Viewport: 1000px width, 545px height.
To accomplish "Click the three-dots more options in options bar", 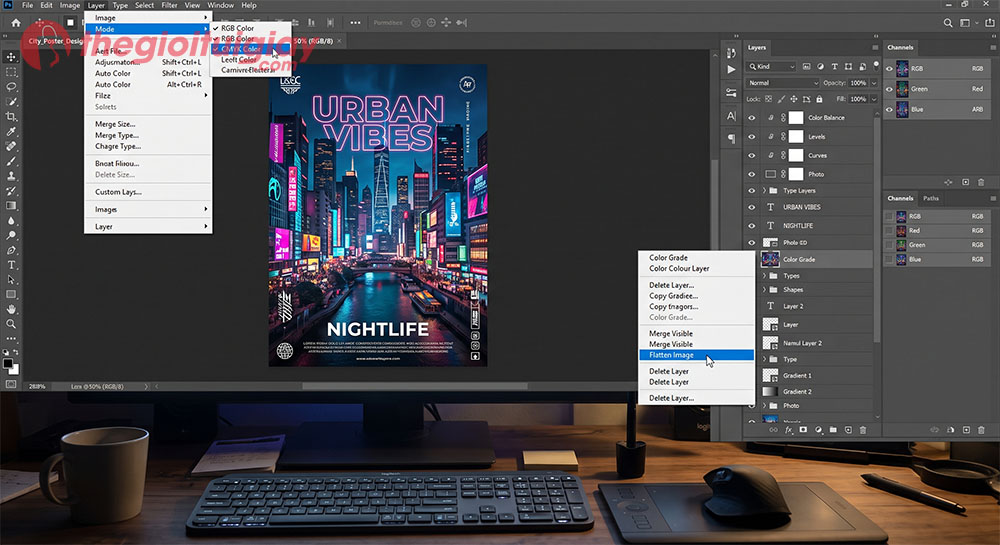I will pyautogui.click(x=355, y=23).
